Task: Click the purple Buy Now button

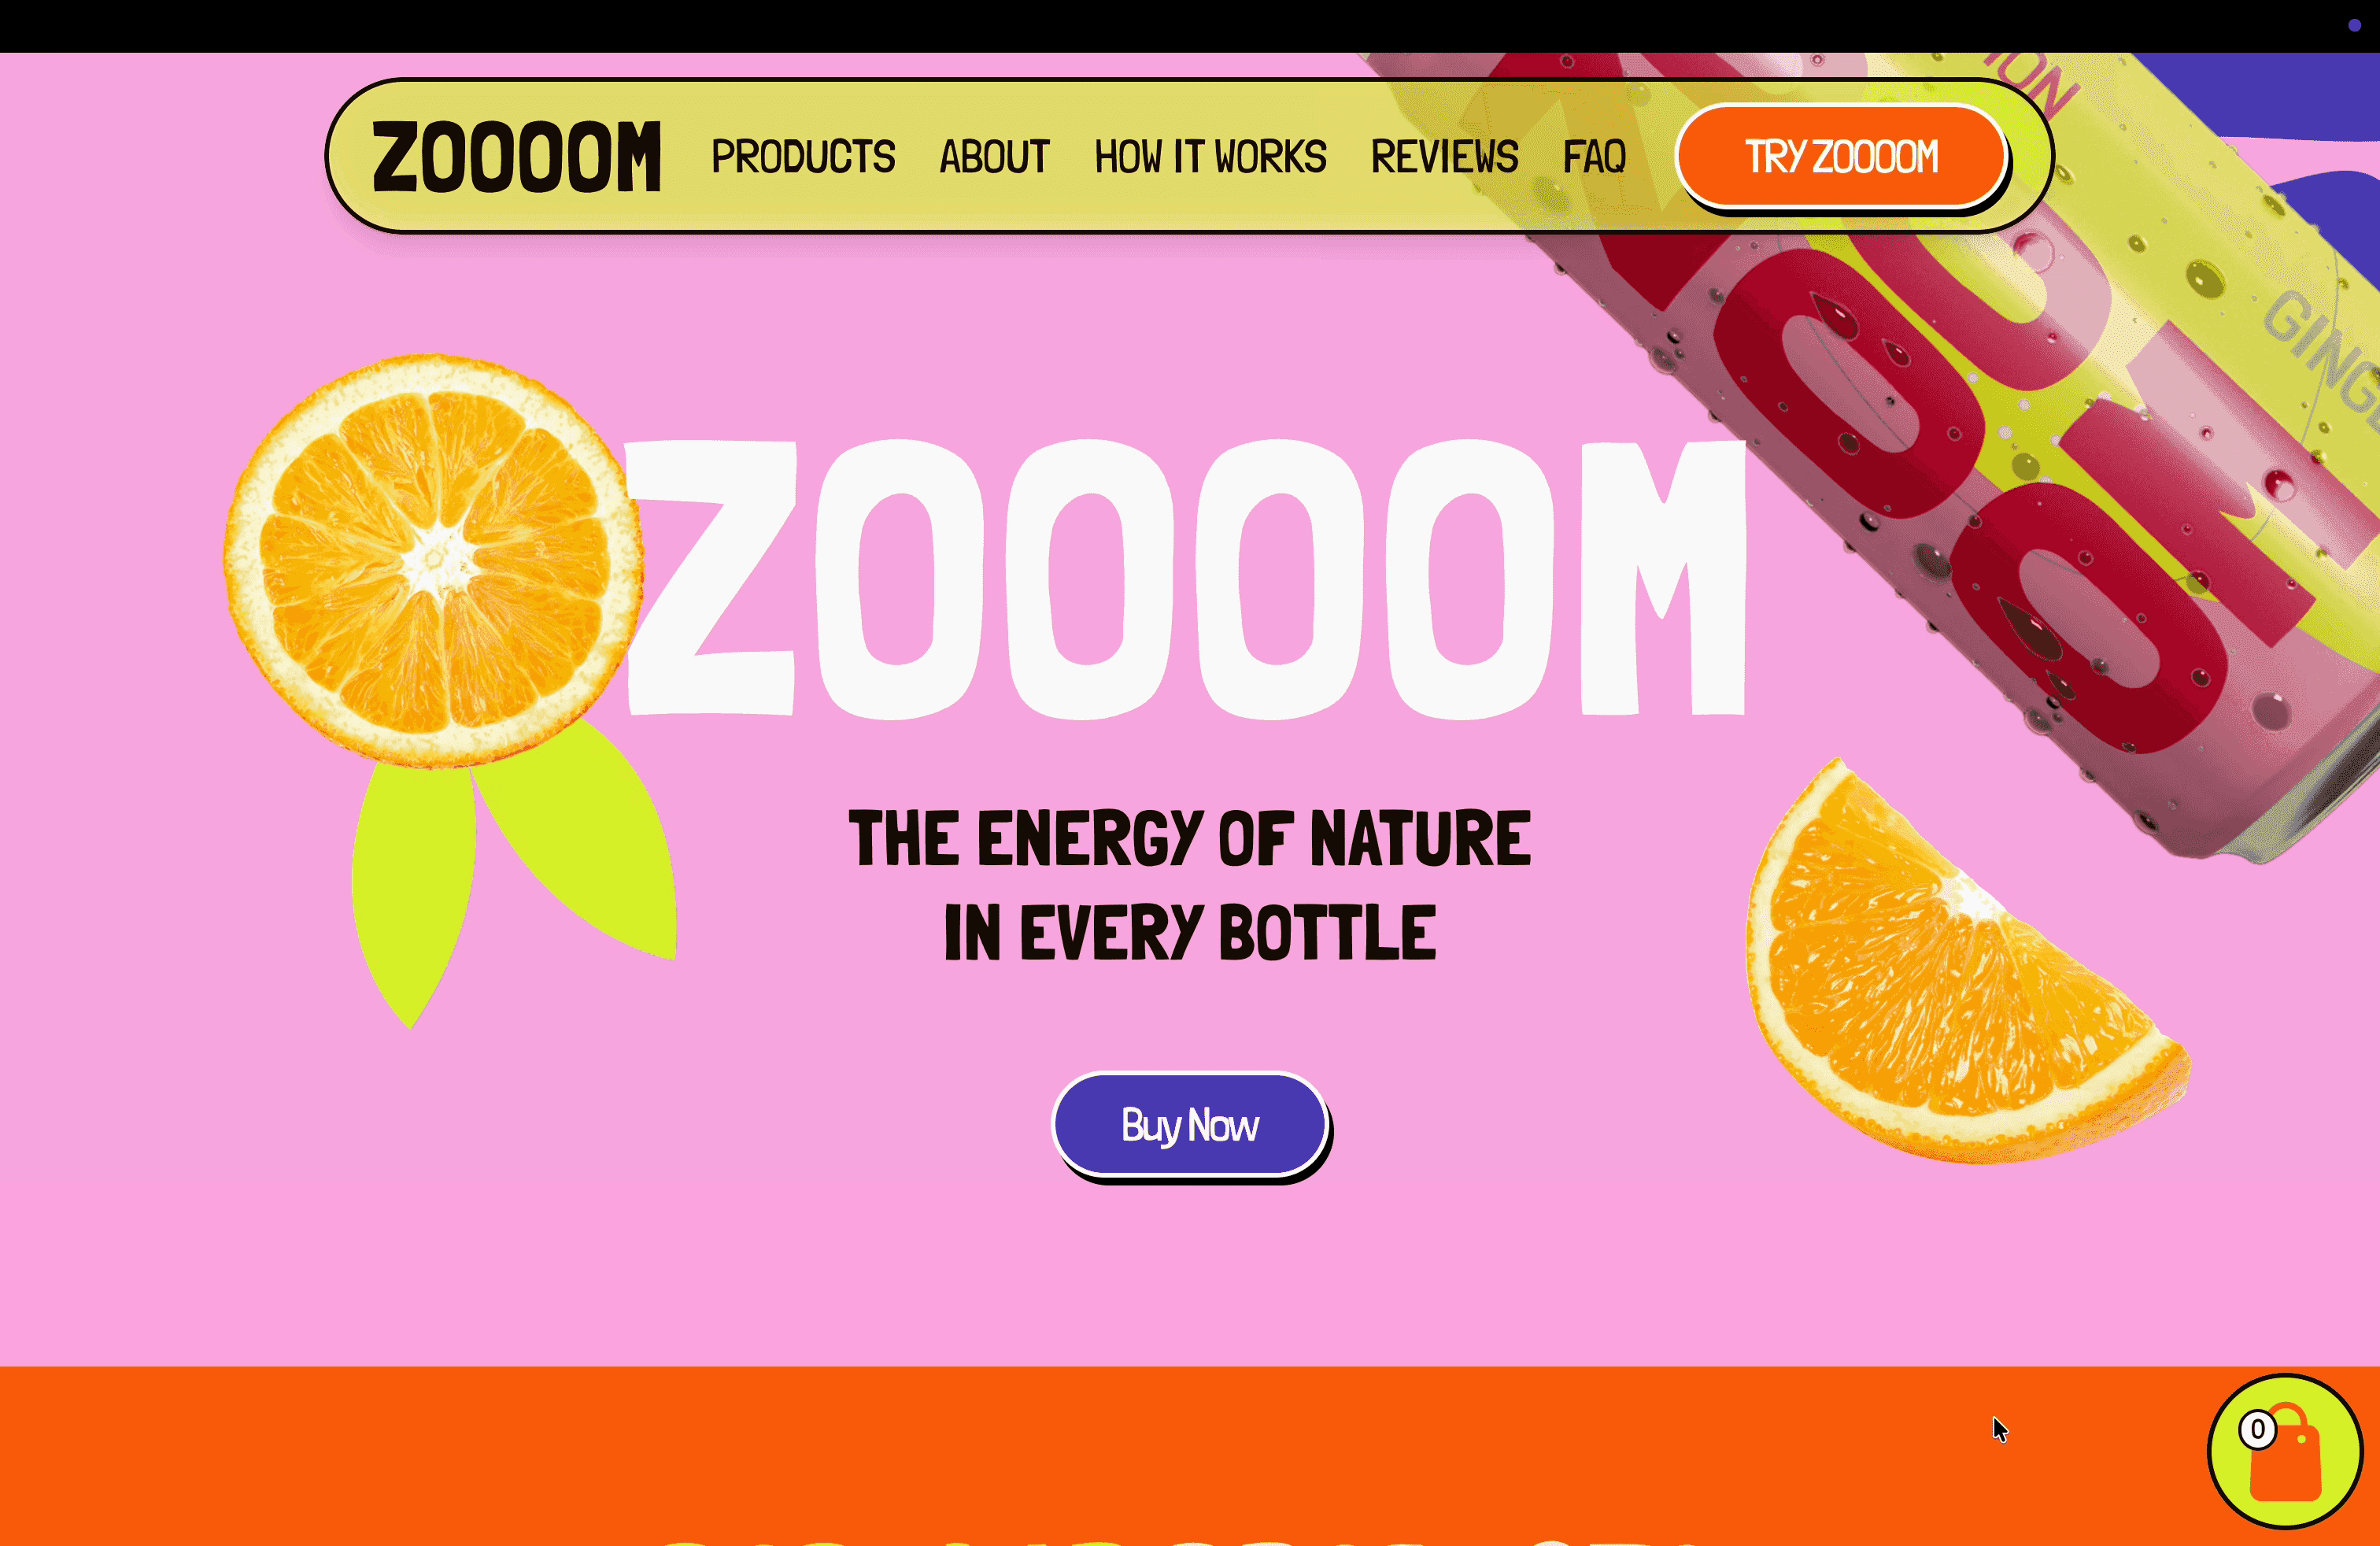Action: 1189,1125
